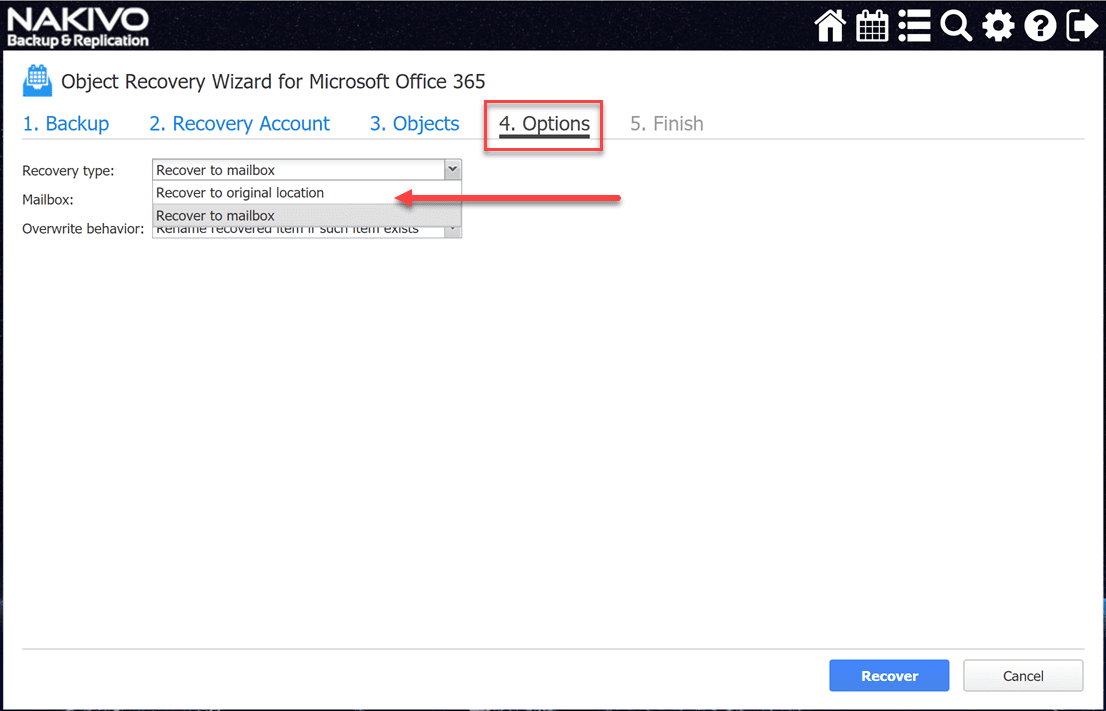Click the Recovery type combo box field
The image size is (1106, 711).
tap(307, 169)
